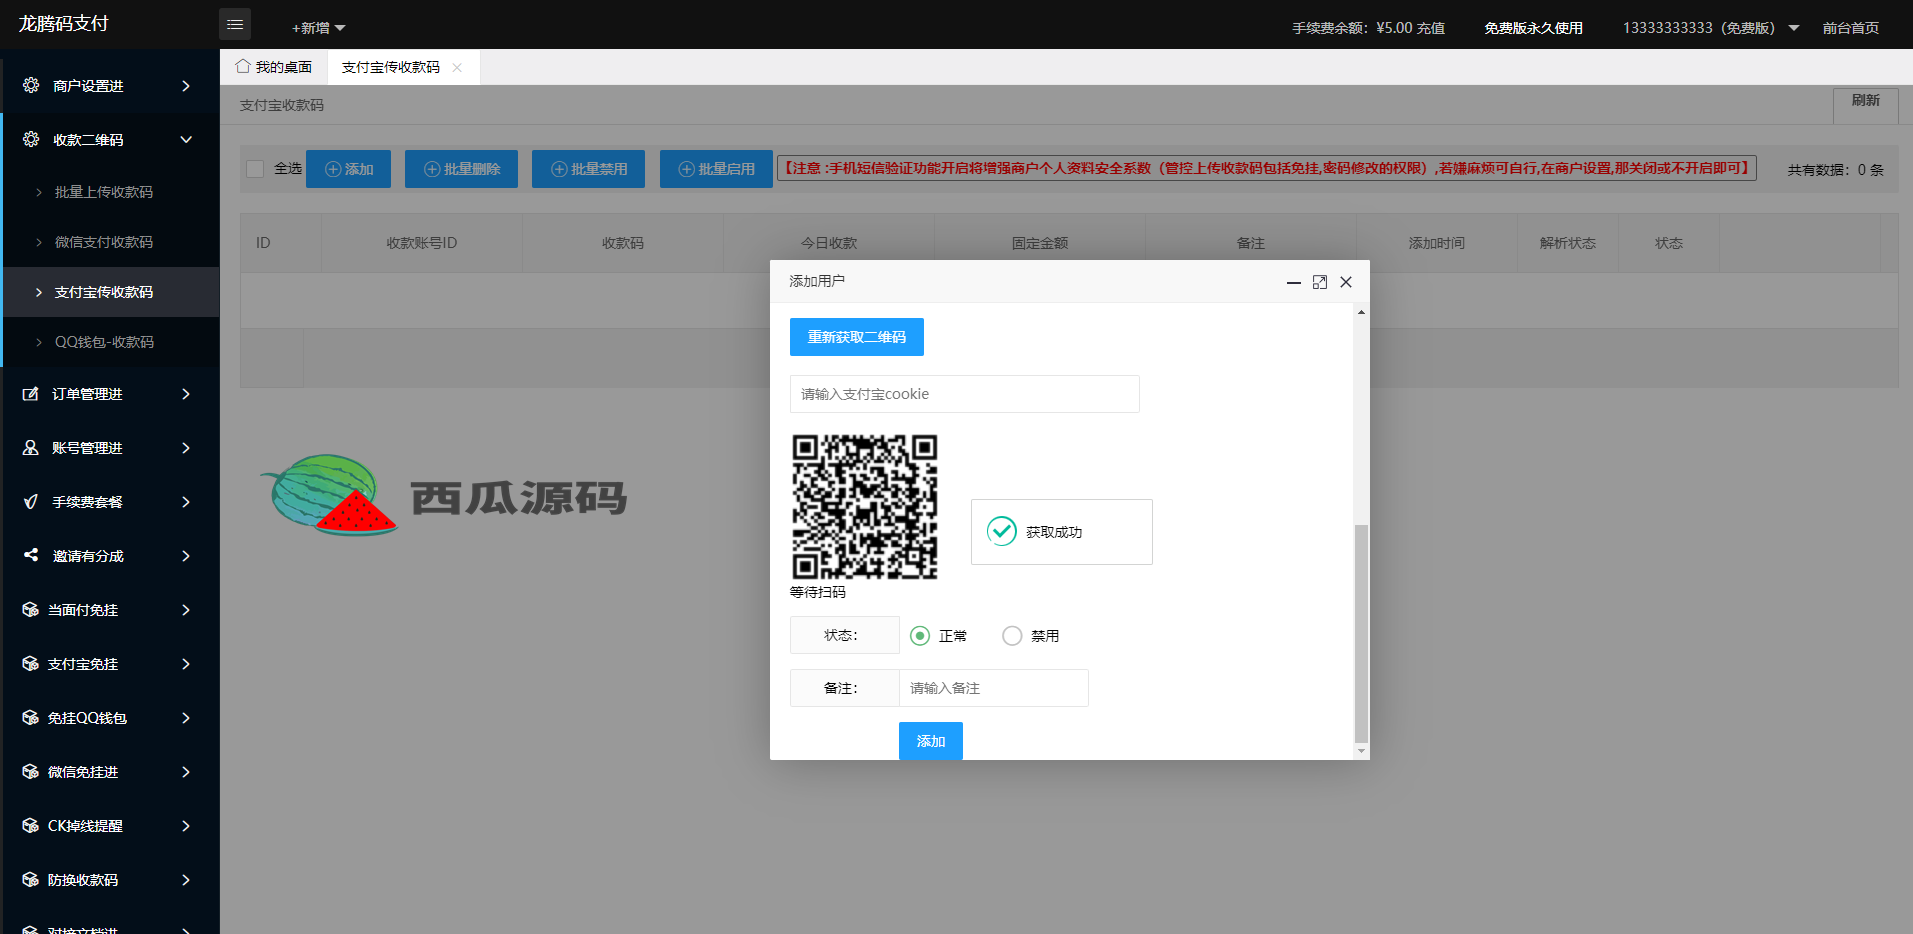
Task: Click the cube icon beside CK掉线提醒
Action: point(31,825)
